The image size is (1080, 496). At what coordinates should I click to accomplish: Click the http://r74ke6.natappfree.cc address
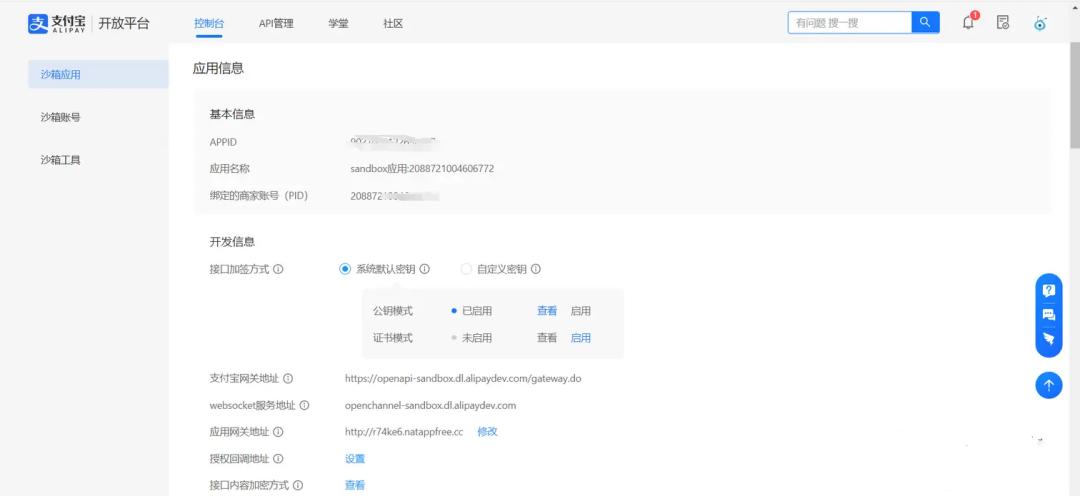(x=404, y=432)
